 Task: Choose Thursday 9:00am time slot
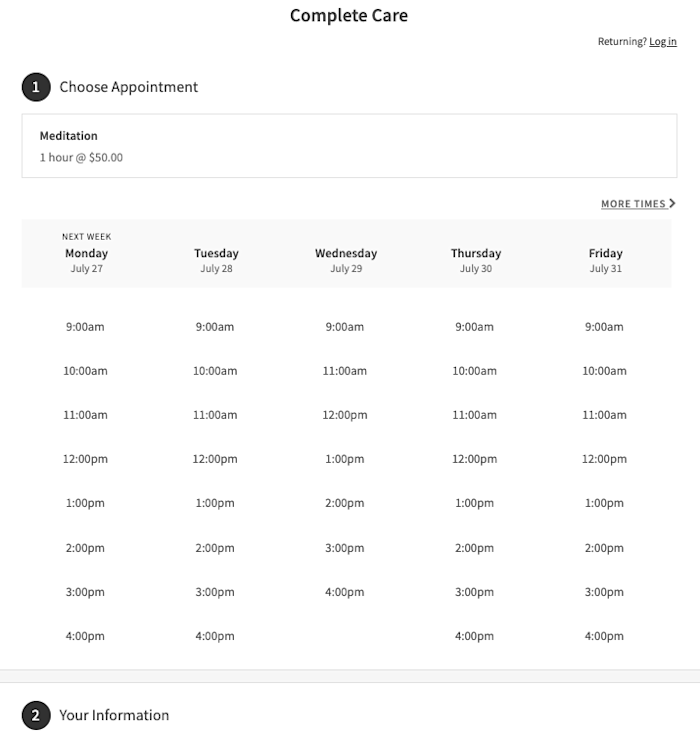[474, 327]
